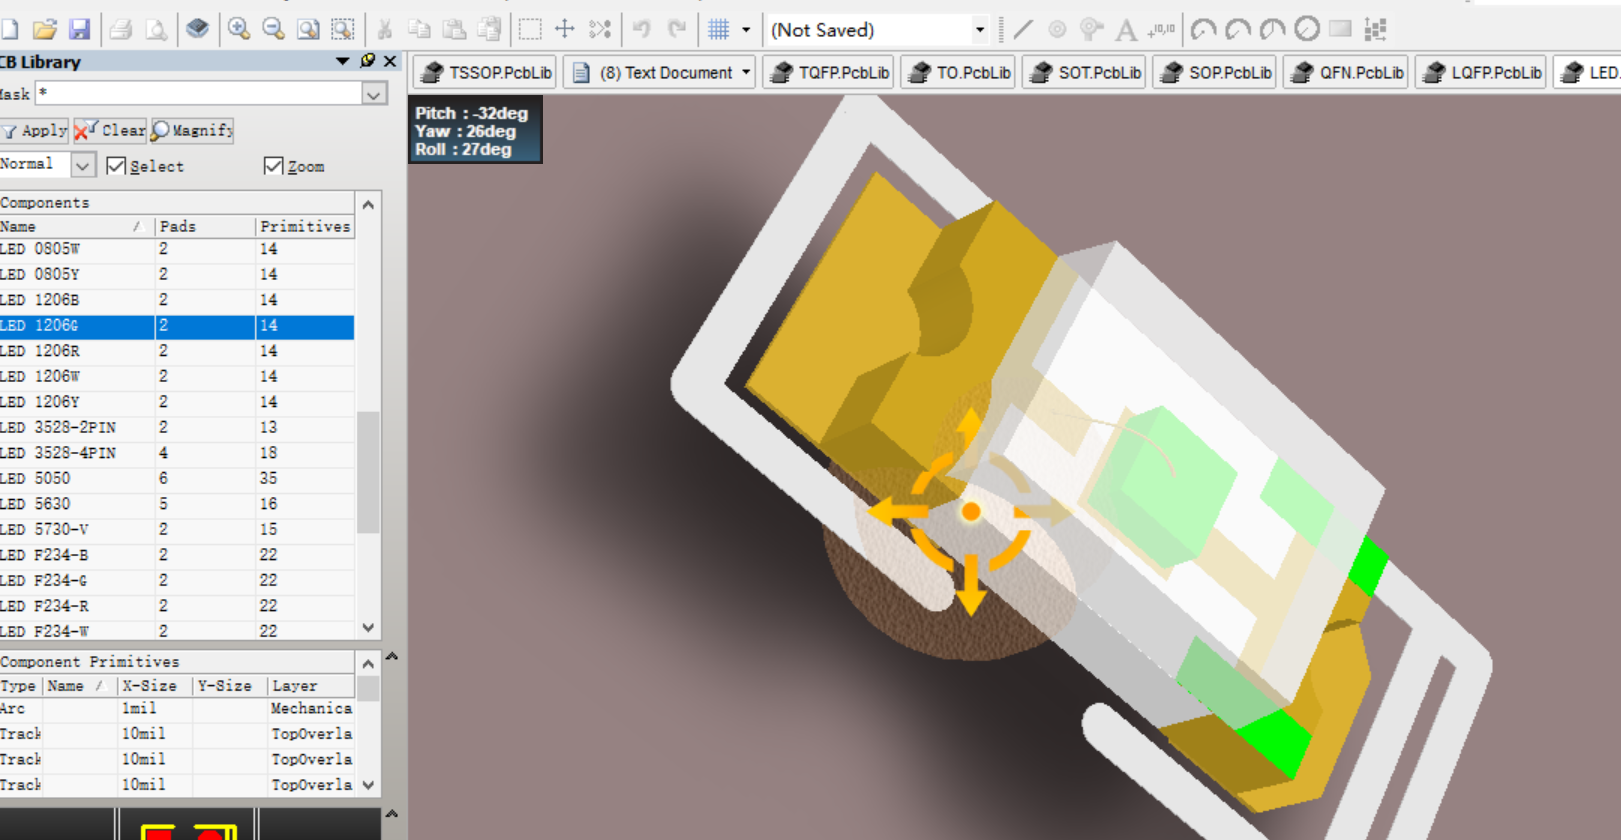The image size is (1621, 840).
Task: Sort components by the Pads column header
Action: click(205, 226)
